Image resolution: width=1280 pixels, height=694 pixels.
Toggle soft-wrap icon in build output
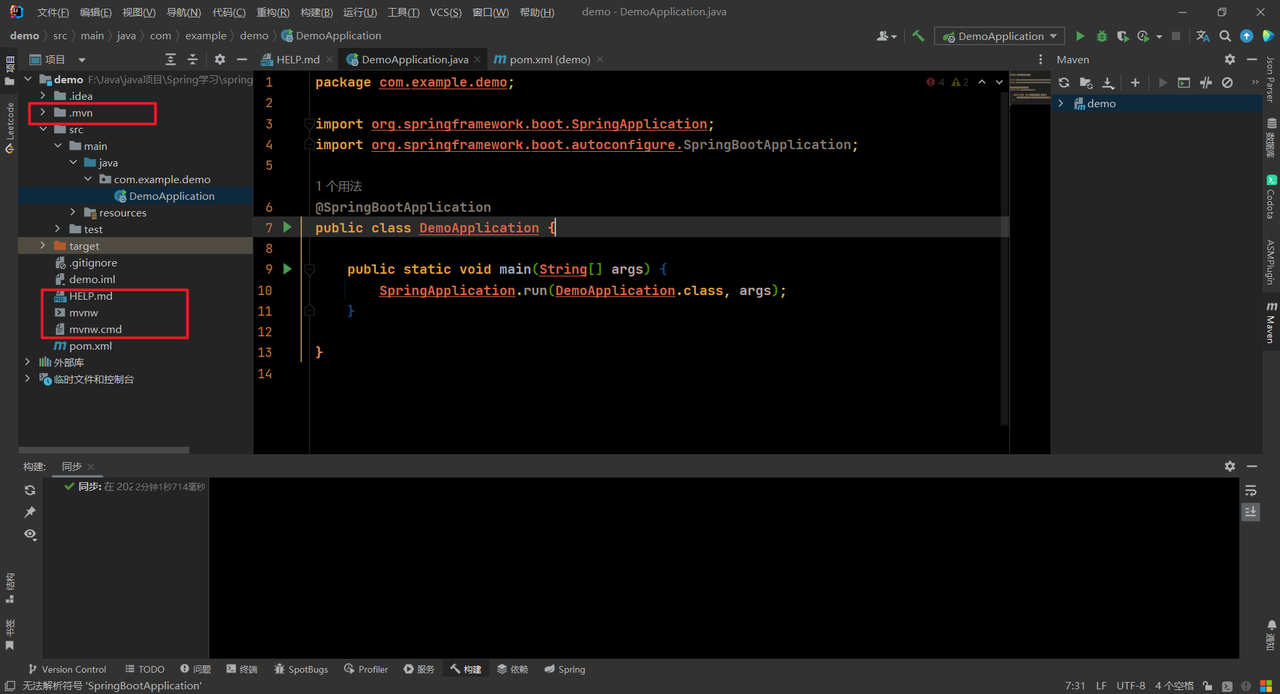[1251, 490]
